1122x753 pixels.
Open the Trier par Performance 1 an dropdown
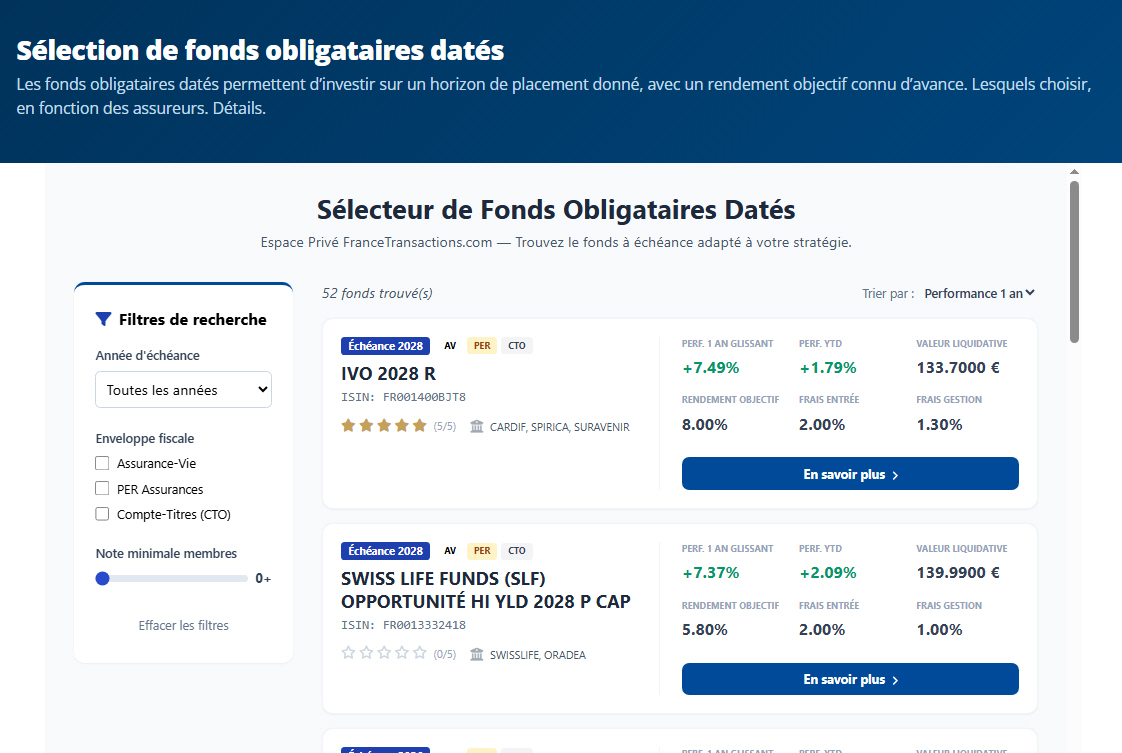pos(979,293)
